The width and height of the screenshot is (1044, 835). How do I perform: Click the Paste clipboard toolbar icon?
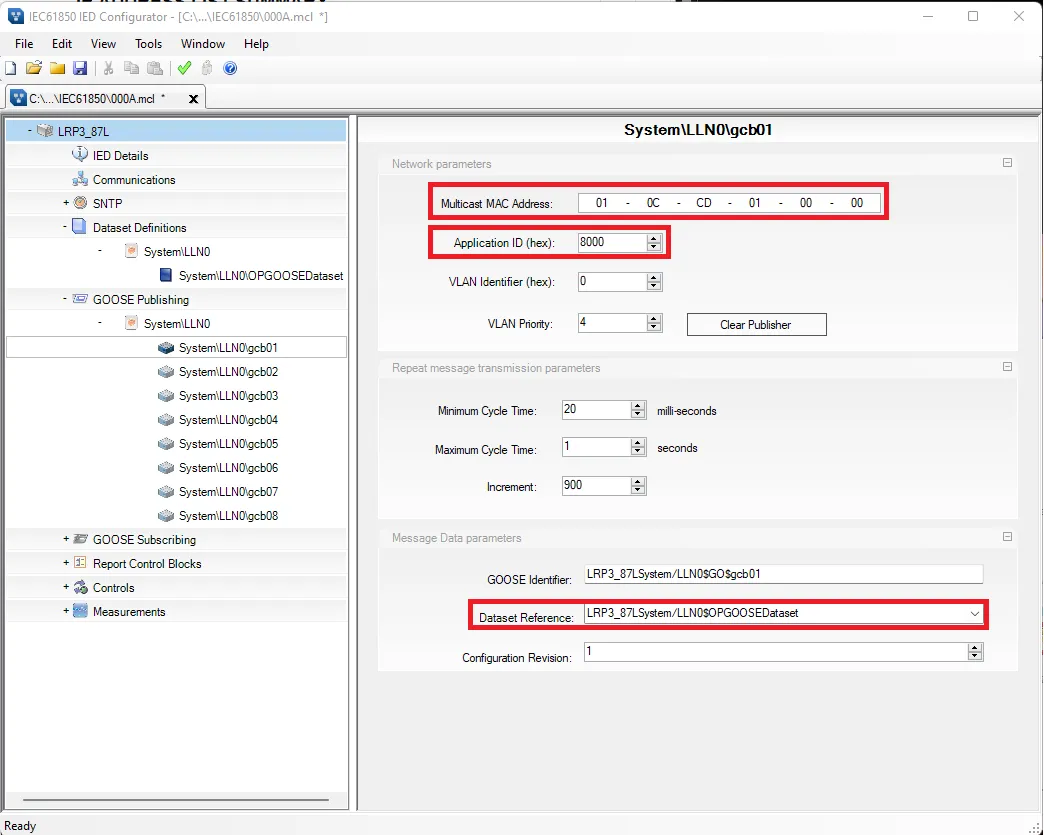coord(154,68)
